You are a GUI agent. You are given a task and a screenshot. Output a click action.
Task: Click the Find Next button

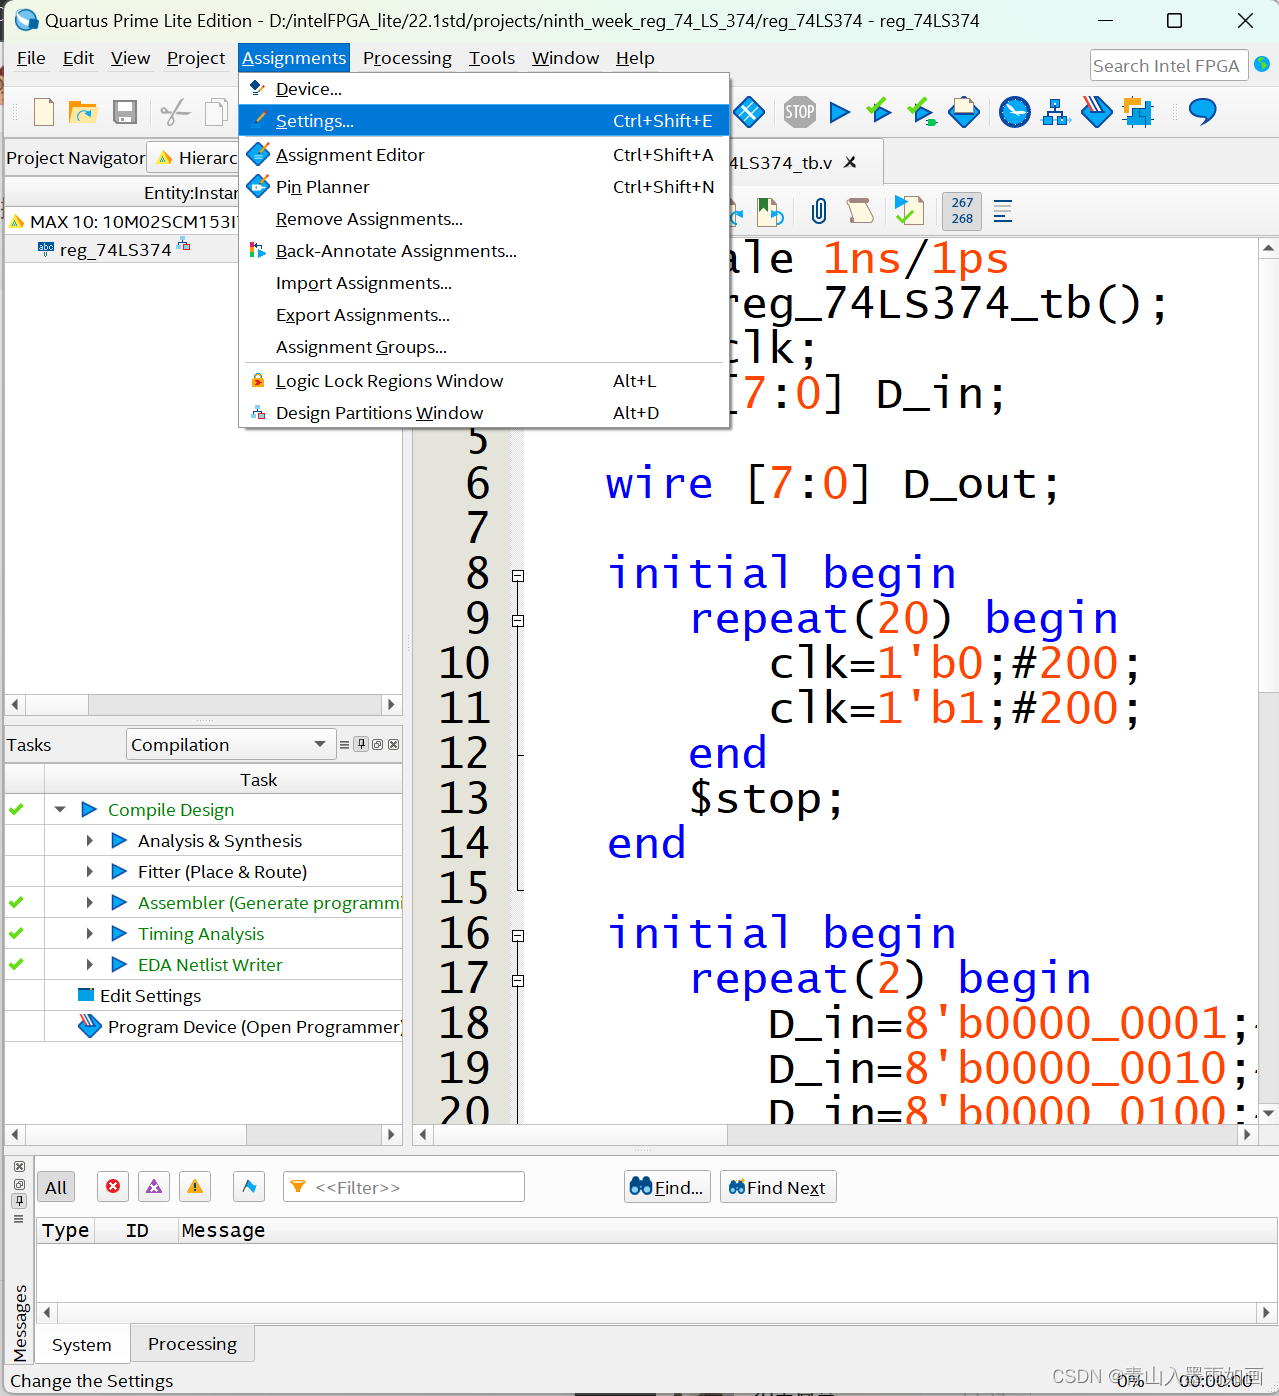[778, 1187]
